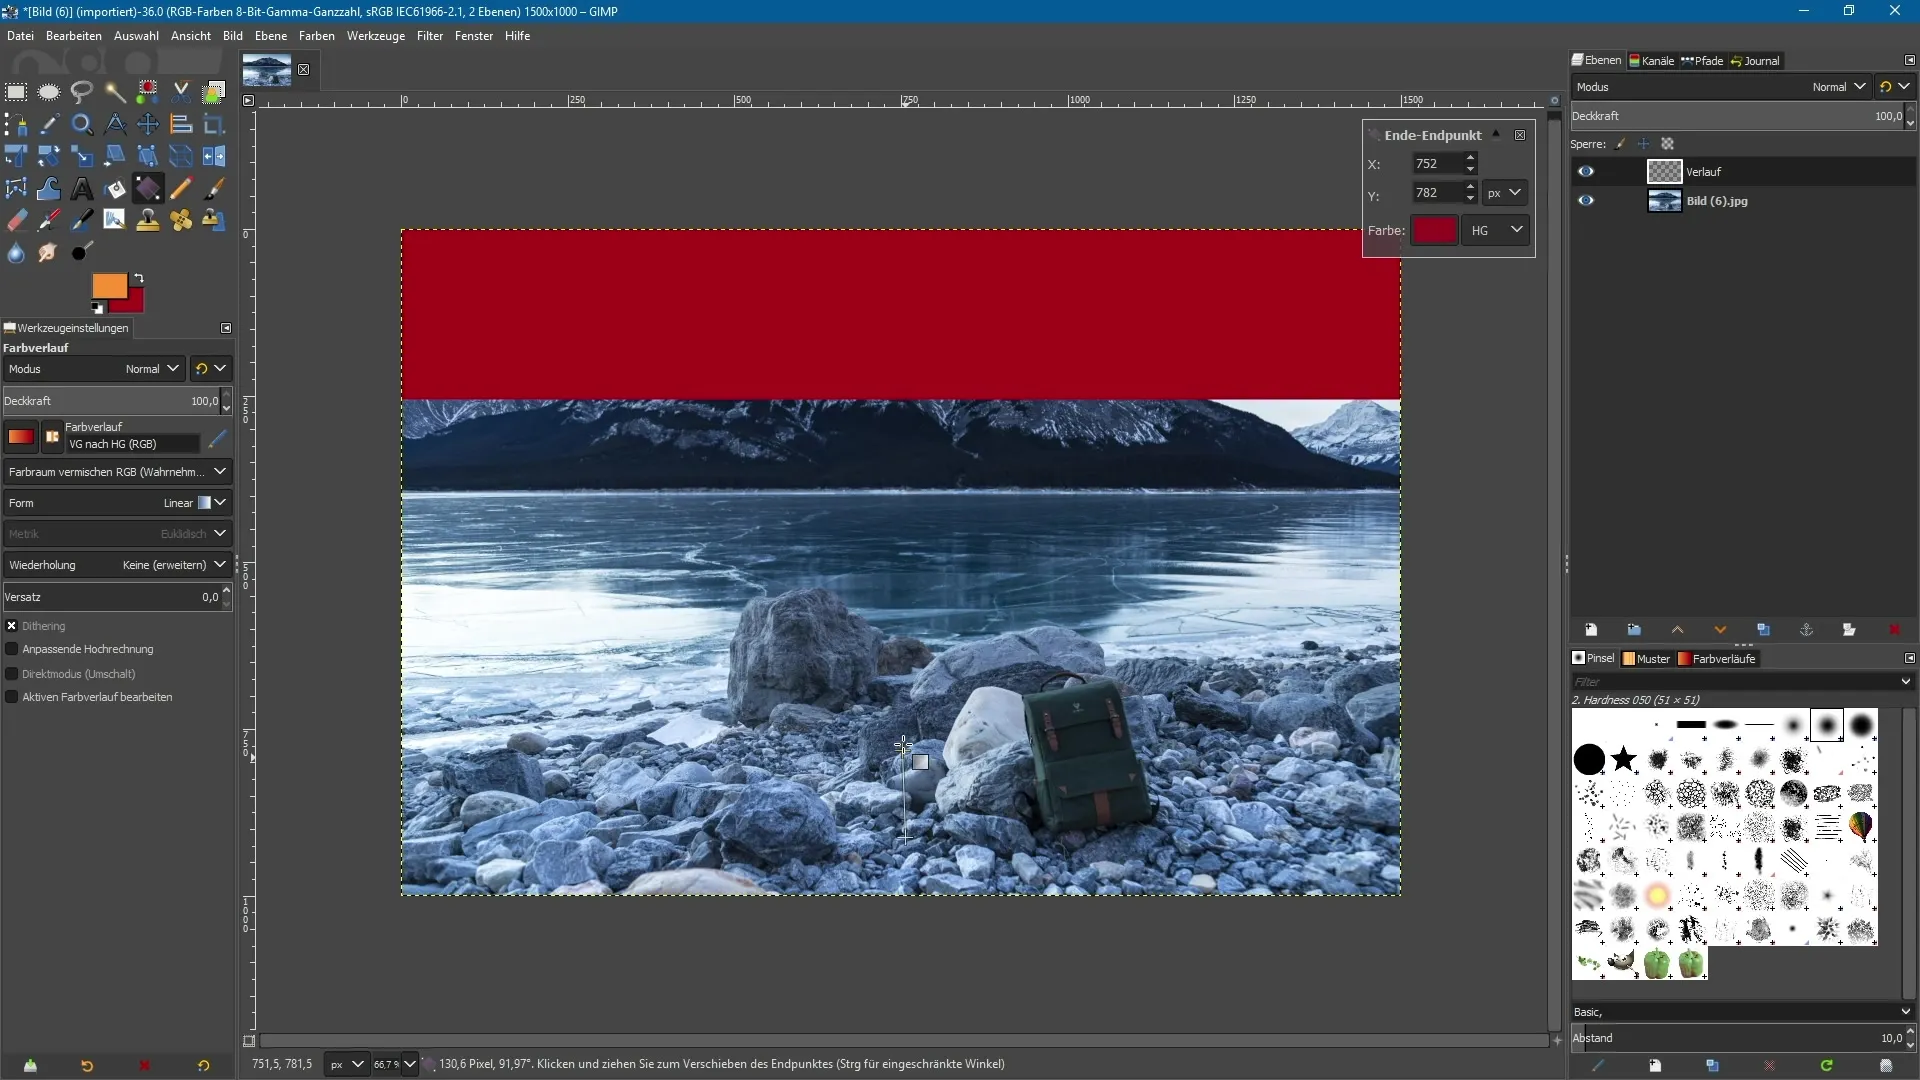Select the Free Select lasso tool

(82, 92)
